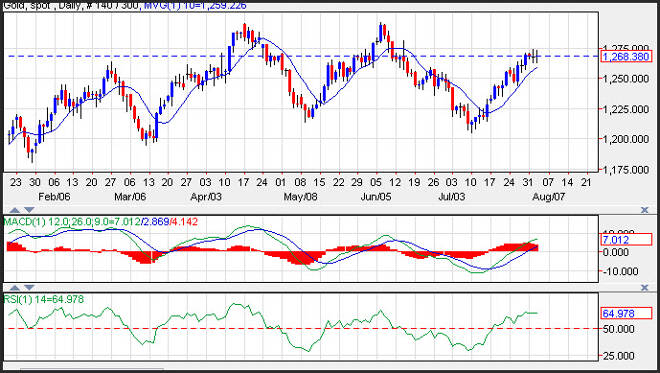Click the MACD(1) 12.0,26.0,9.0 indicator label

click(x=101, y=221)
